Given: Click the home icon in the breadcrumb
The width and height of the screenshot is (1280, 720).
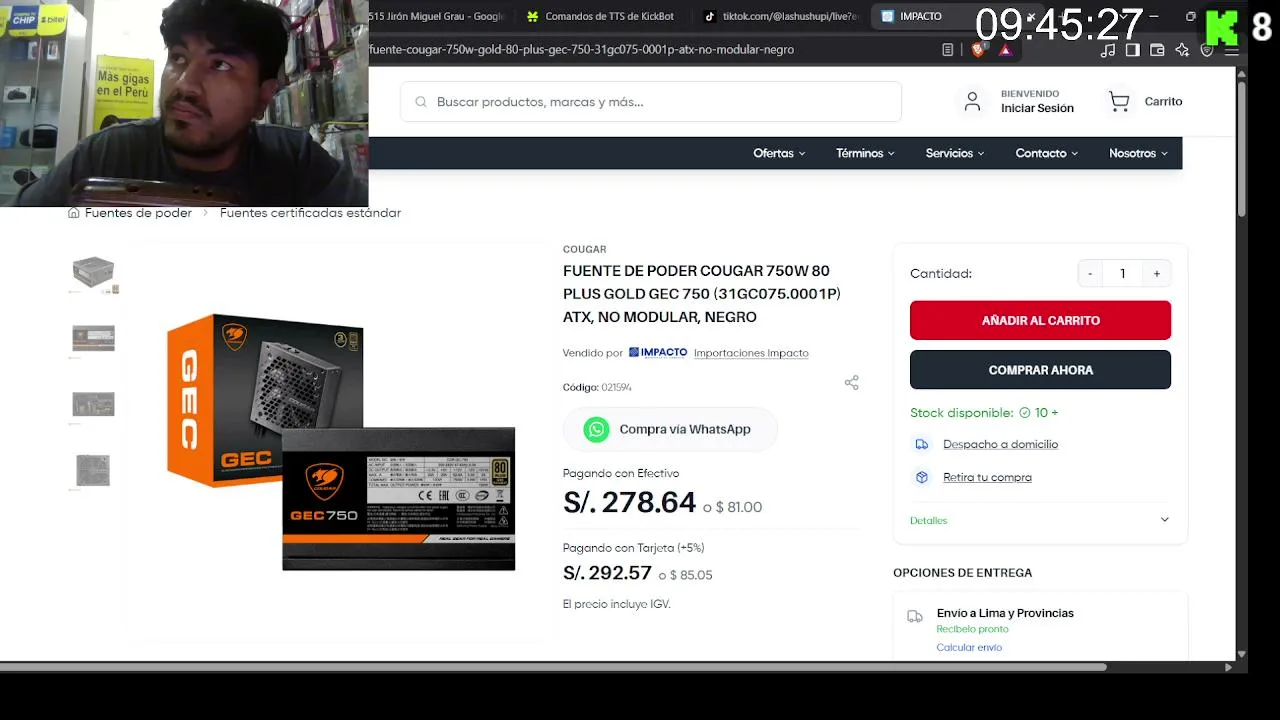Looking at the screenshot, I should (x=73, y=213).
